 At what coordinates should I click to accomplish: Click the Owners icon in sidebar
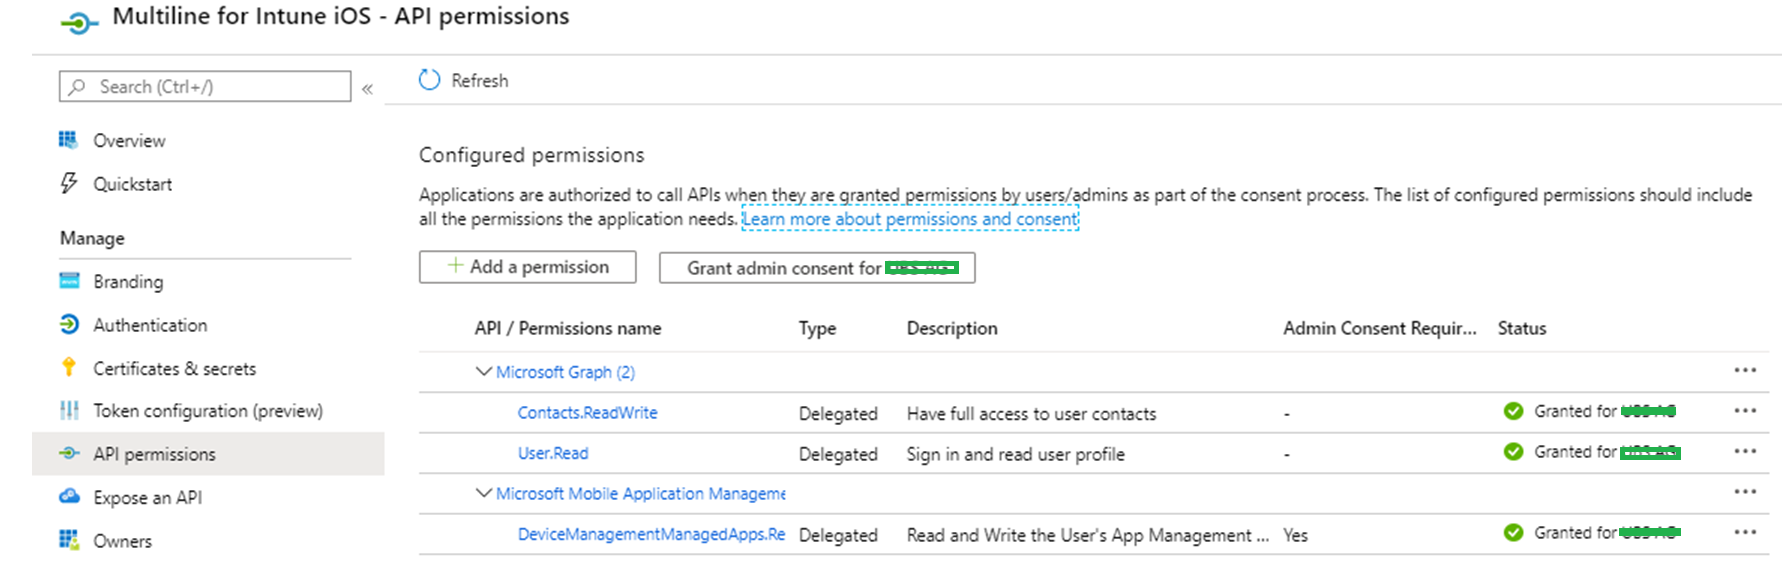[x=69, y=540]
